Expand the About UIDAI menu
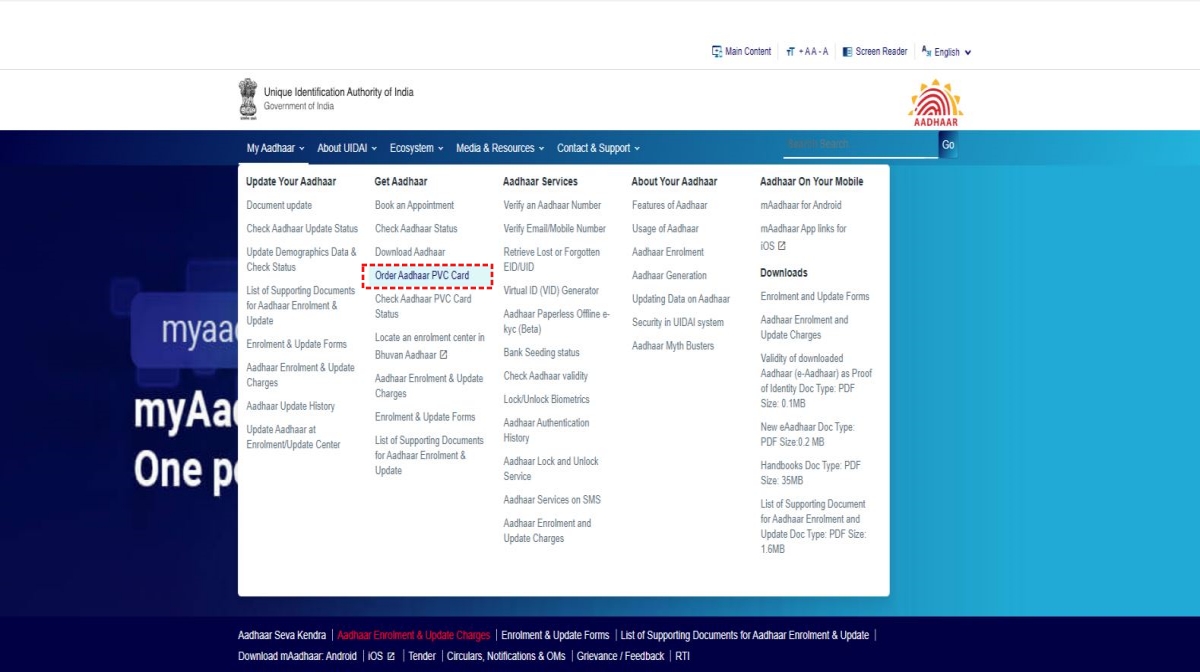Screen dimensions: 1200x672 pos(346,148)
